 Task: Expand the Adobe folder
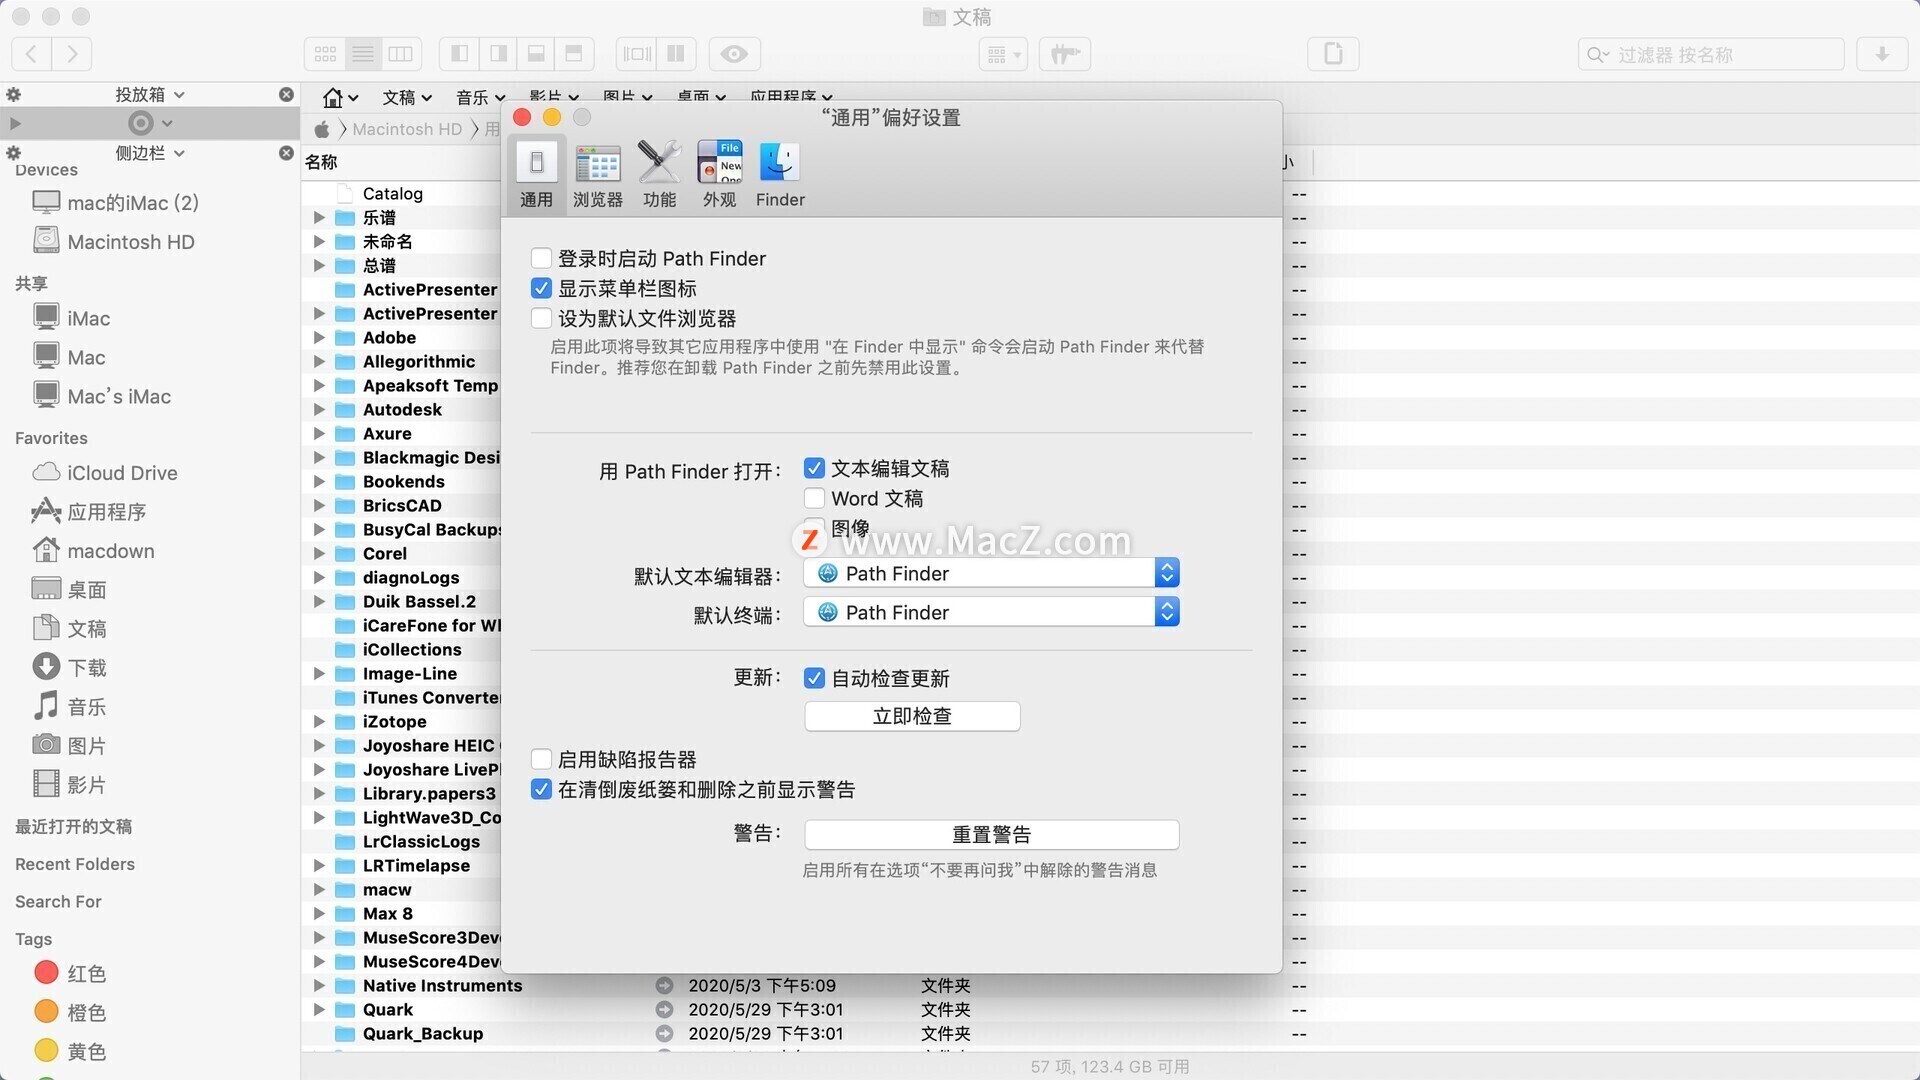(319, 337)
